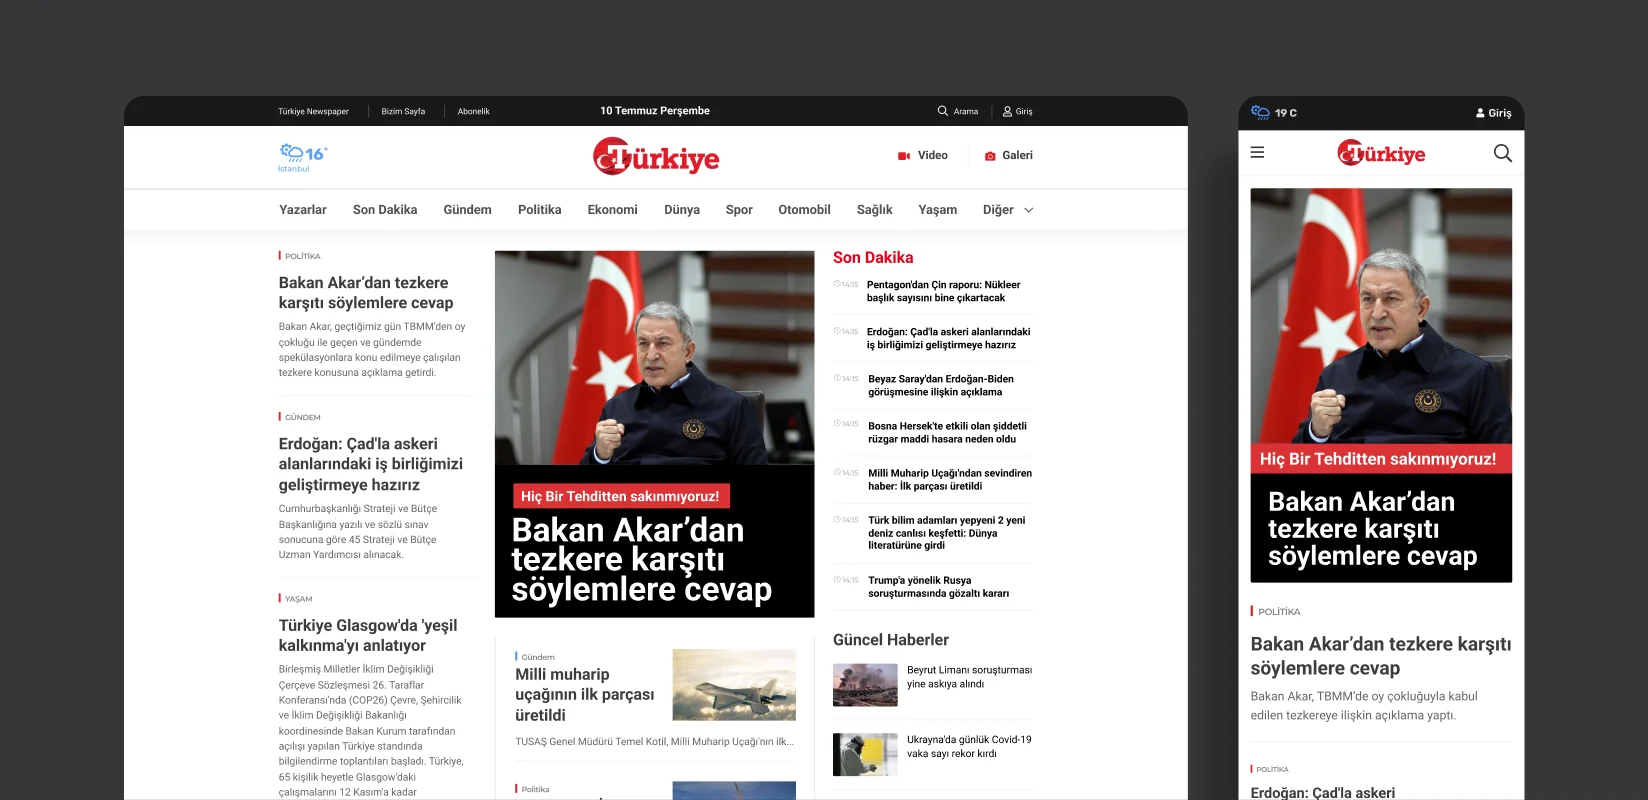The width and height of the screenshot is (1648, 800).
Task: Click the Giriş text in desktop top bar
Action: pos(1024,111)
